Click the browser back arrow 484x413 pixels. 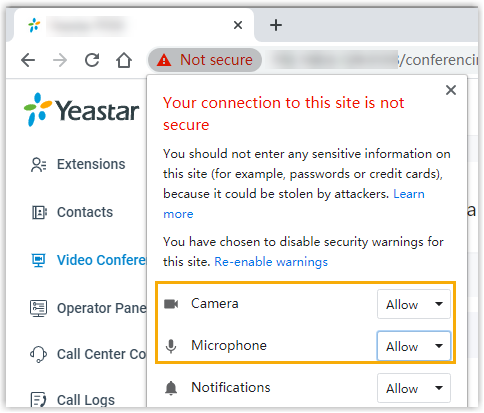point(28,60)
